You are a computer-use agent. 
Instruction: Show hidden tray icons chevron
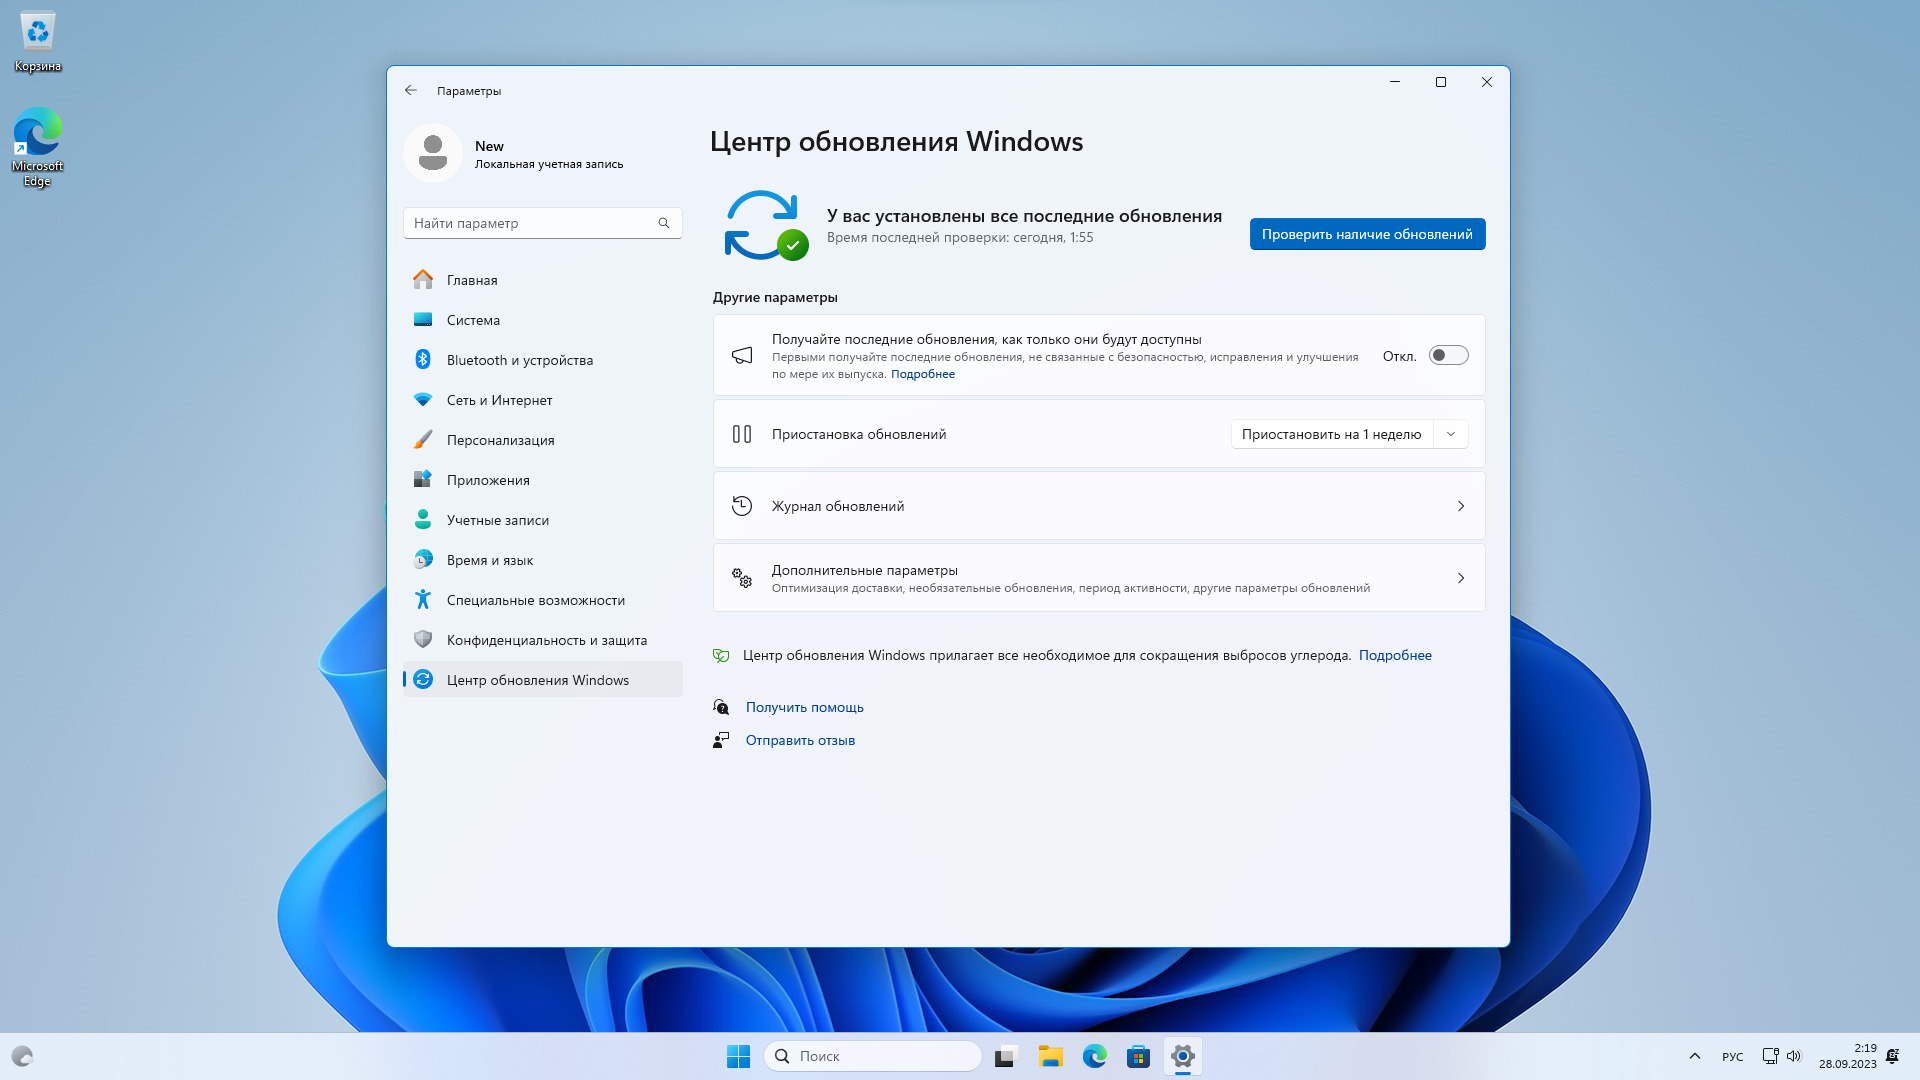[1694, 1056]
